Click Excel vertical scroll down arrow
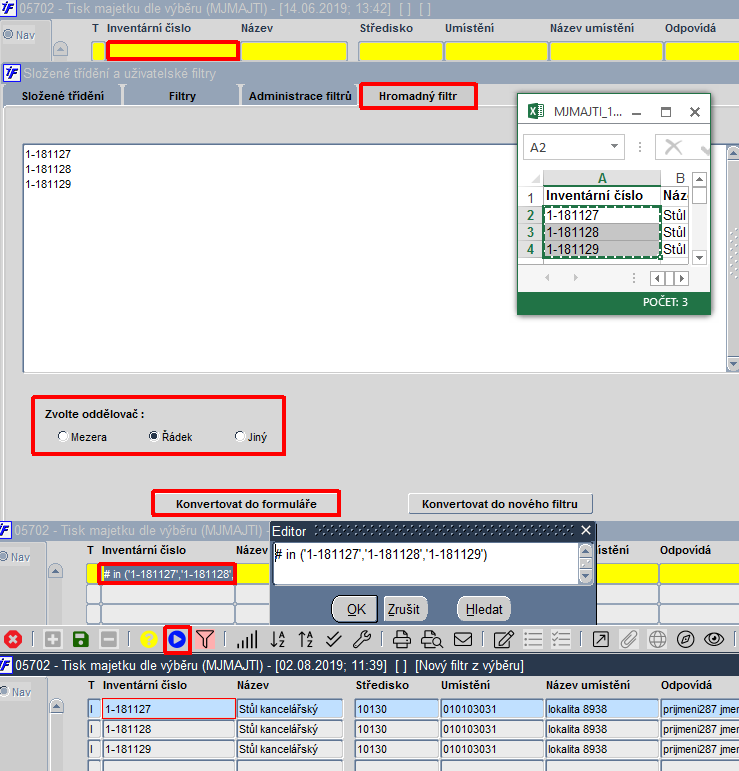This screenshot has height=771, width=739. pos(699,257)
